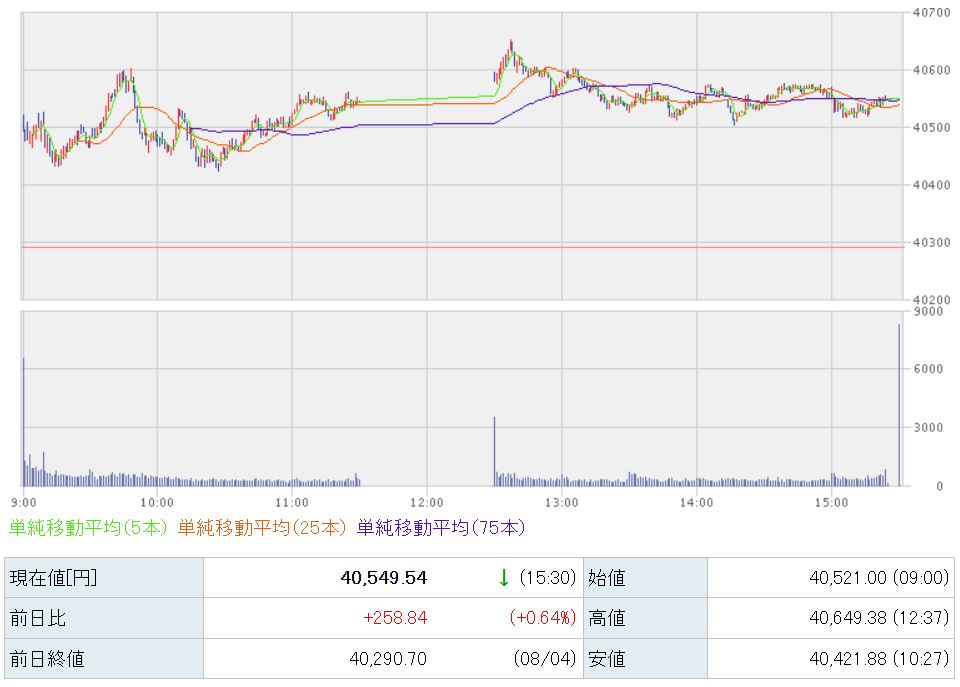Click the +258.84 change value
Viewport: 960px width, 687px height.
click(x=395, y=618)
